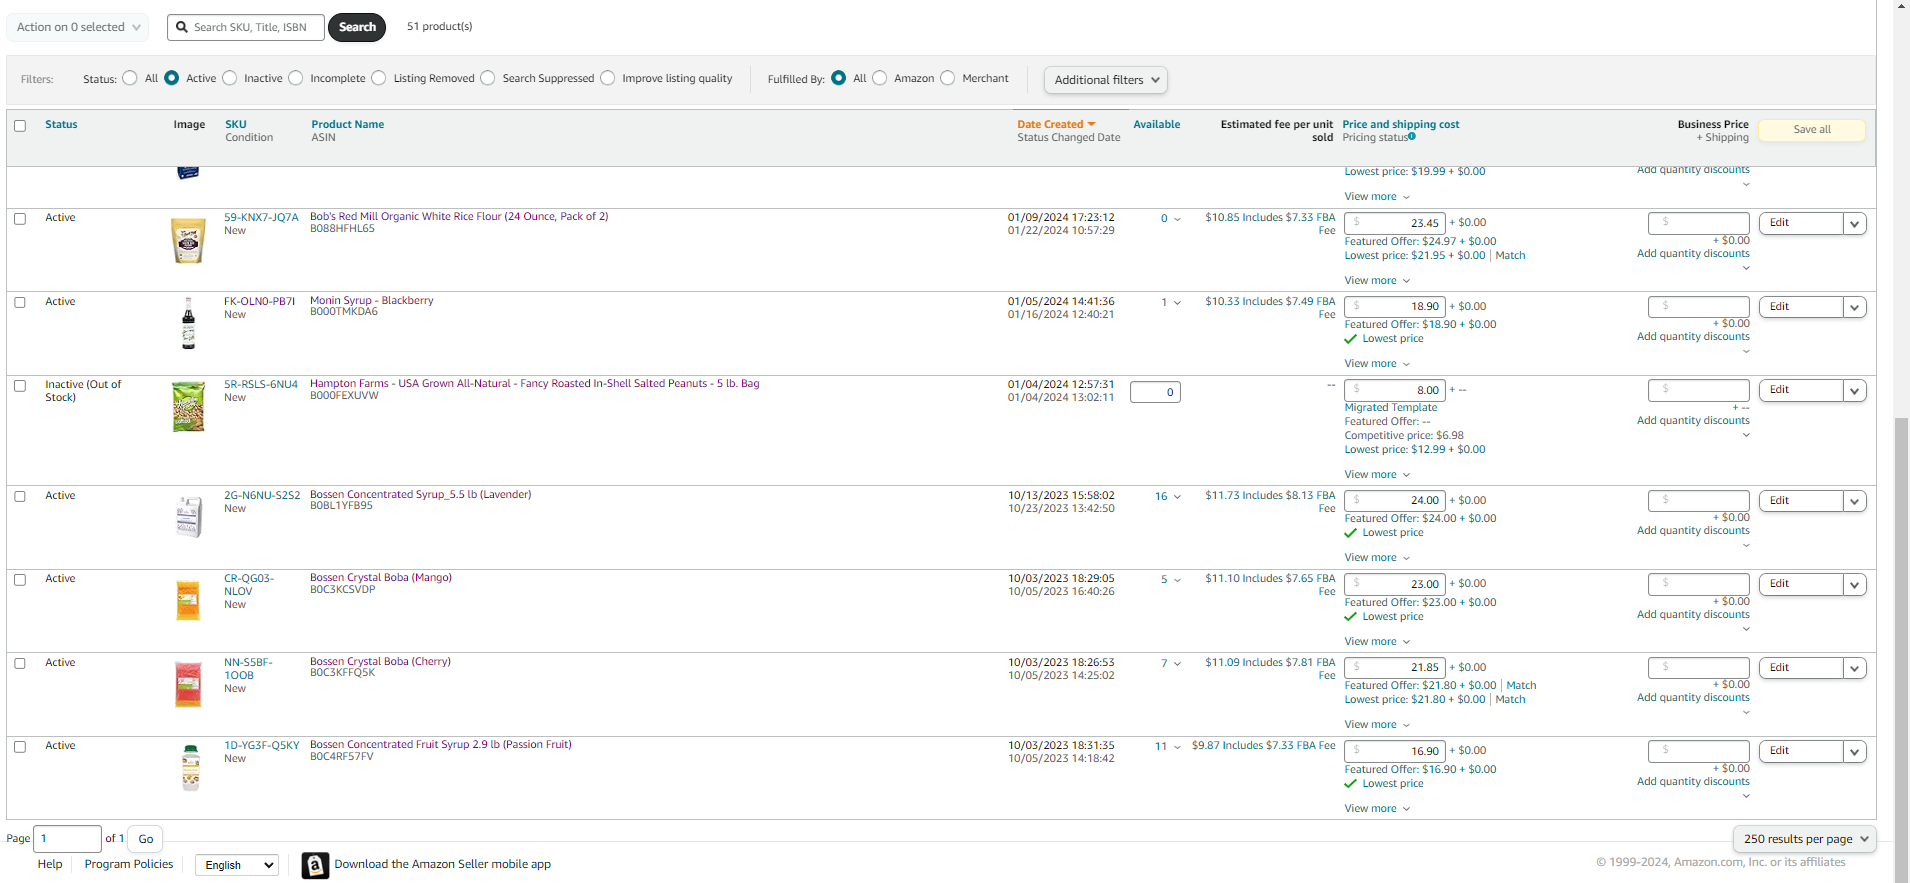
Task: Choose the Search Suppressed status filter
Action: pos(488,78)
